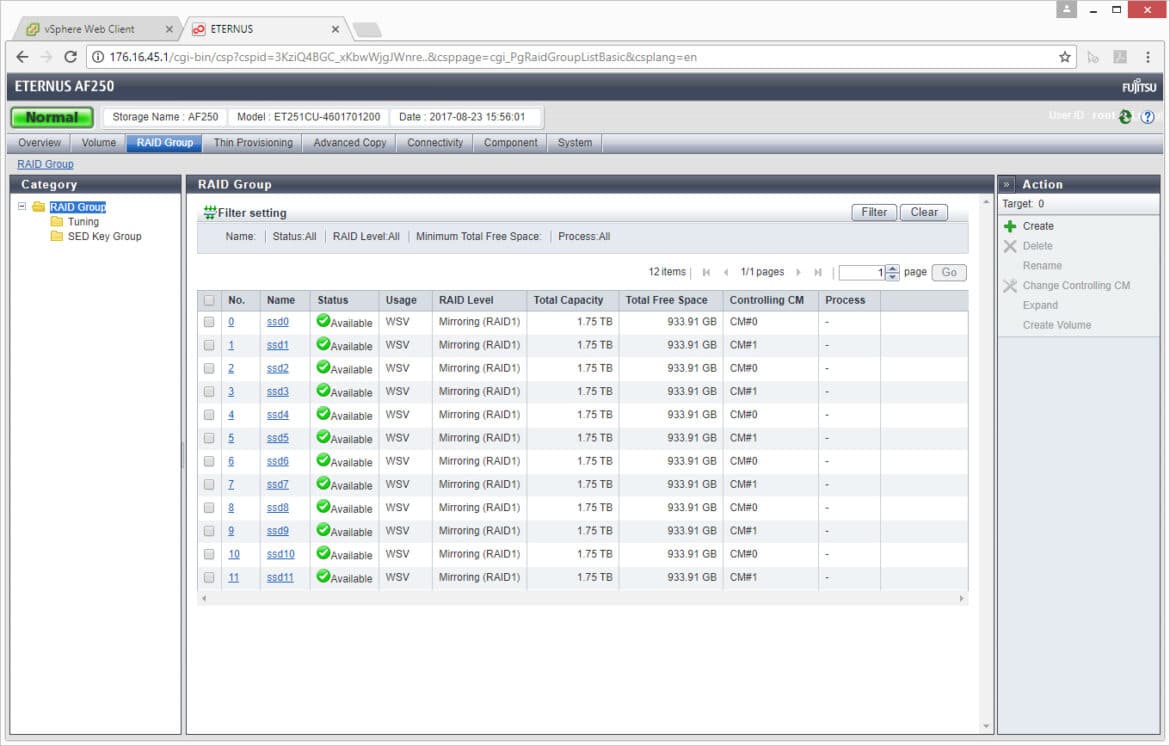
Task: Check the box for RAID group ssd1
Action: click(x=209, y=345)
